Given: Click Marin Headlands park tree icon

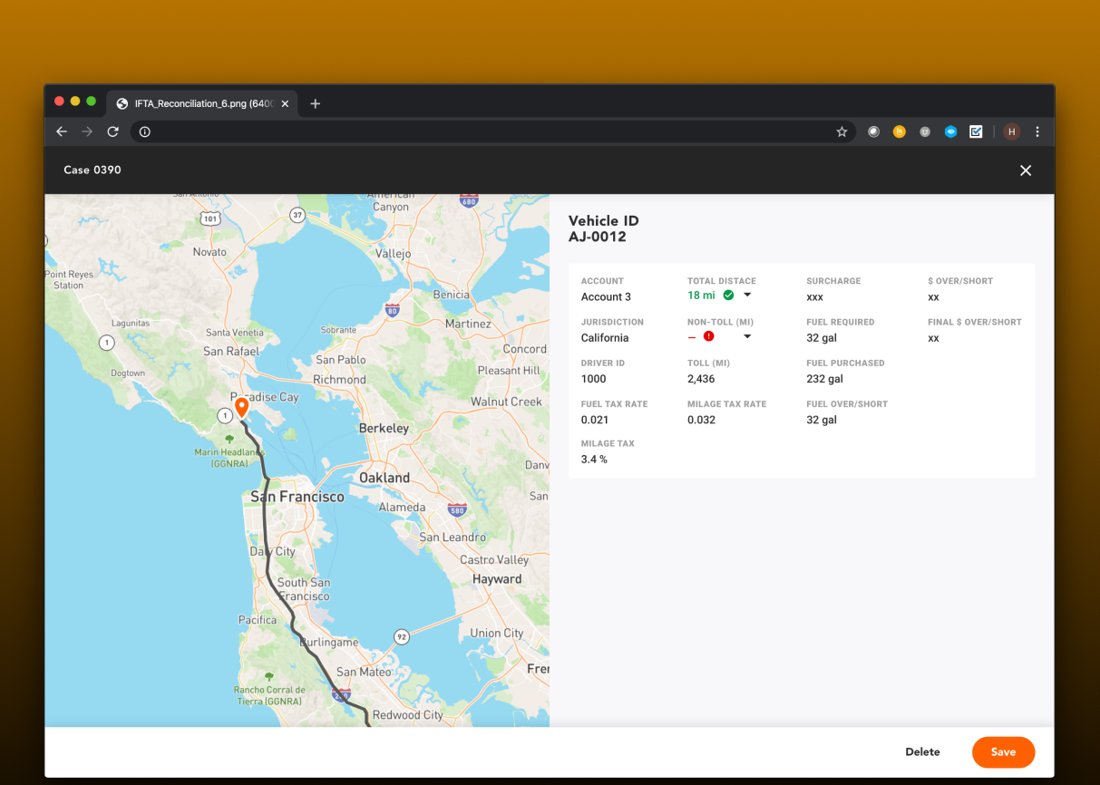Looking at the screenshot, I should 229,439.
